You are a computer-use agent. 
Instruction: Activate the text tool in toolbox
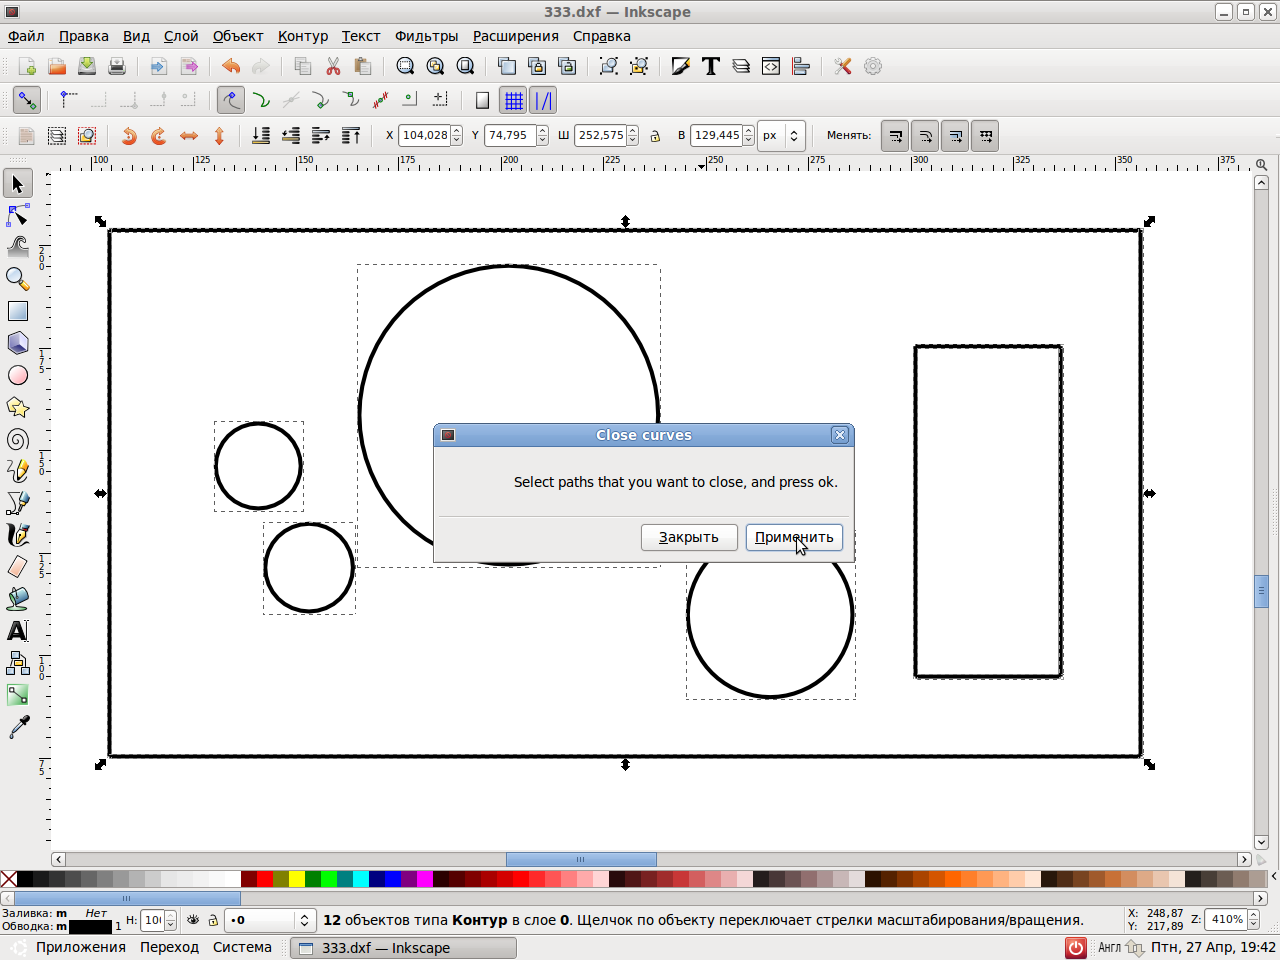coord(18,631)
